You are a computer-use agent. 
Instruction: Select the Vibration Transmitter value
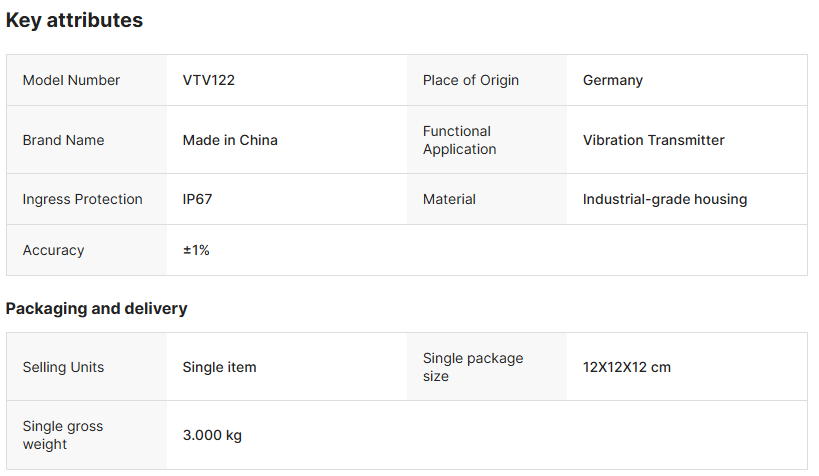pos(653,140)
